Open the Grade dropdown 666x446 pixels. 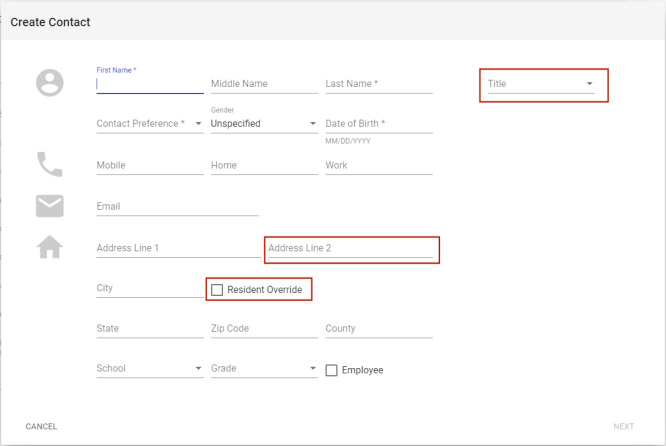point(264,369)
